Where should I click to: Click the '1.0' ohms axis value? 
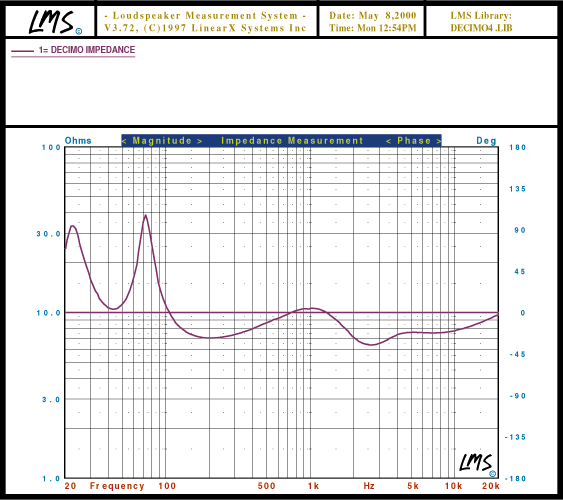(x=51, y=479)
